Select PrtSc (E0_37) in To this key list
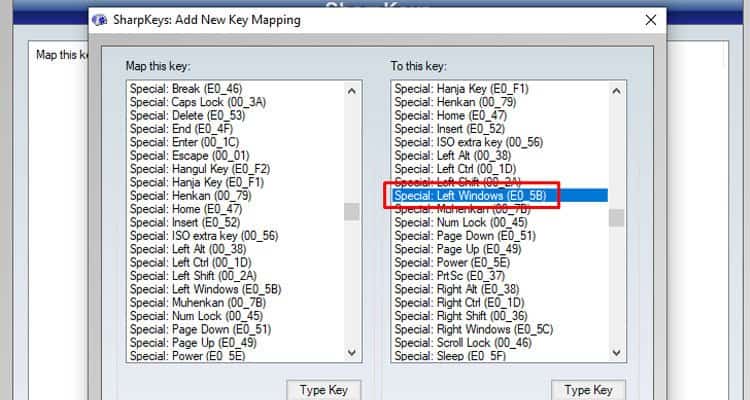Viewport: 750px width, 400px height. coord(450,276)
